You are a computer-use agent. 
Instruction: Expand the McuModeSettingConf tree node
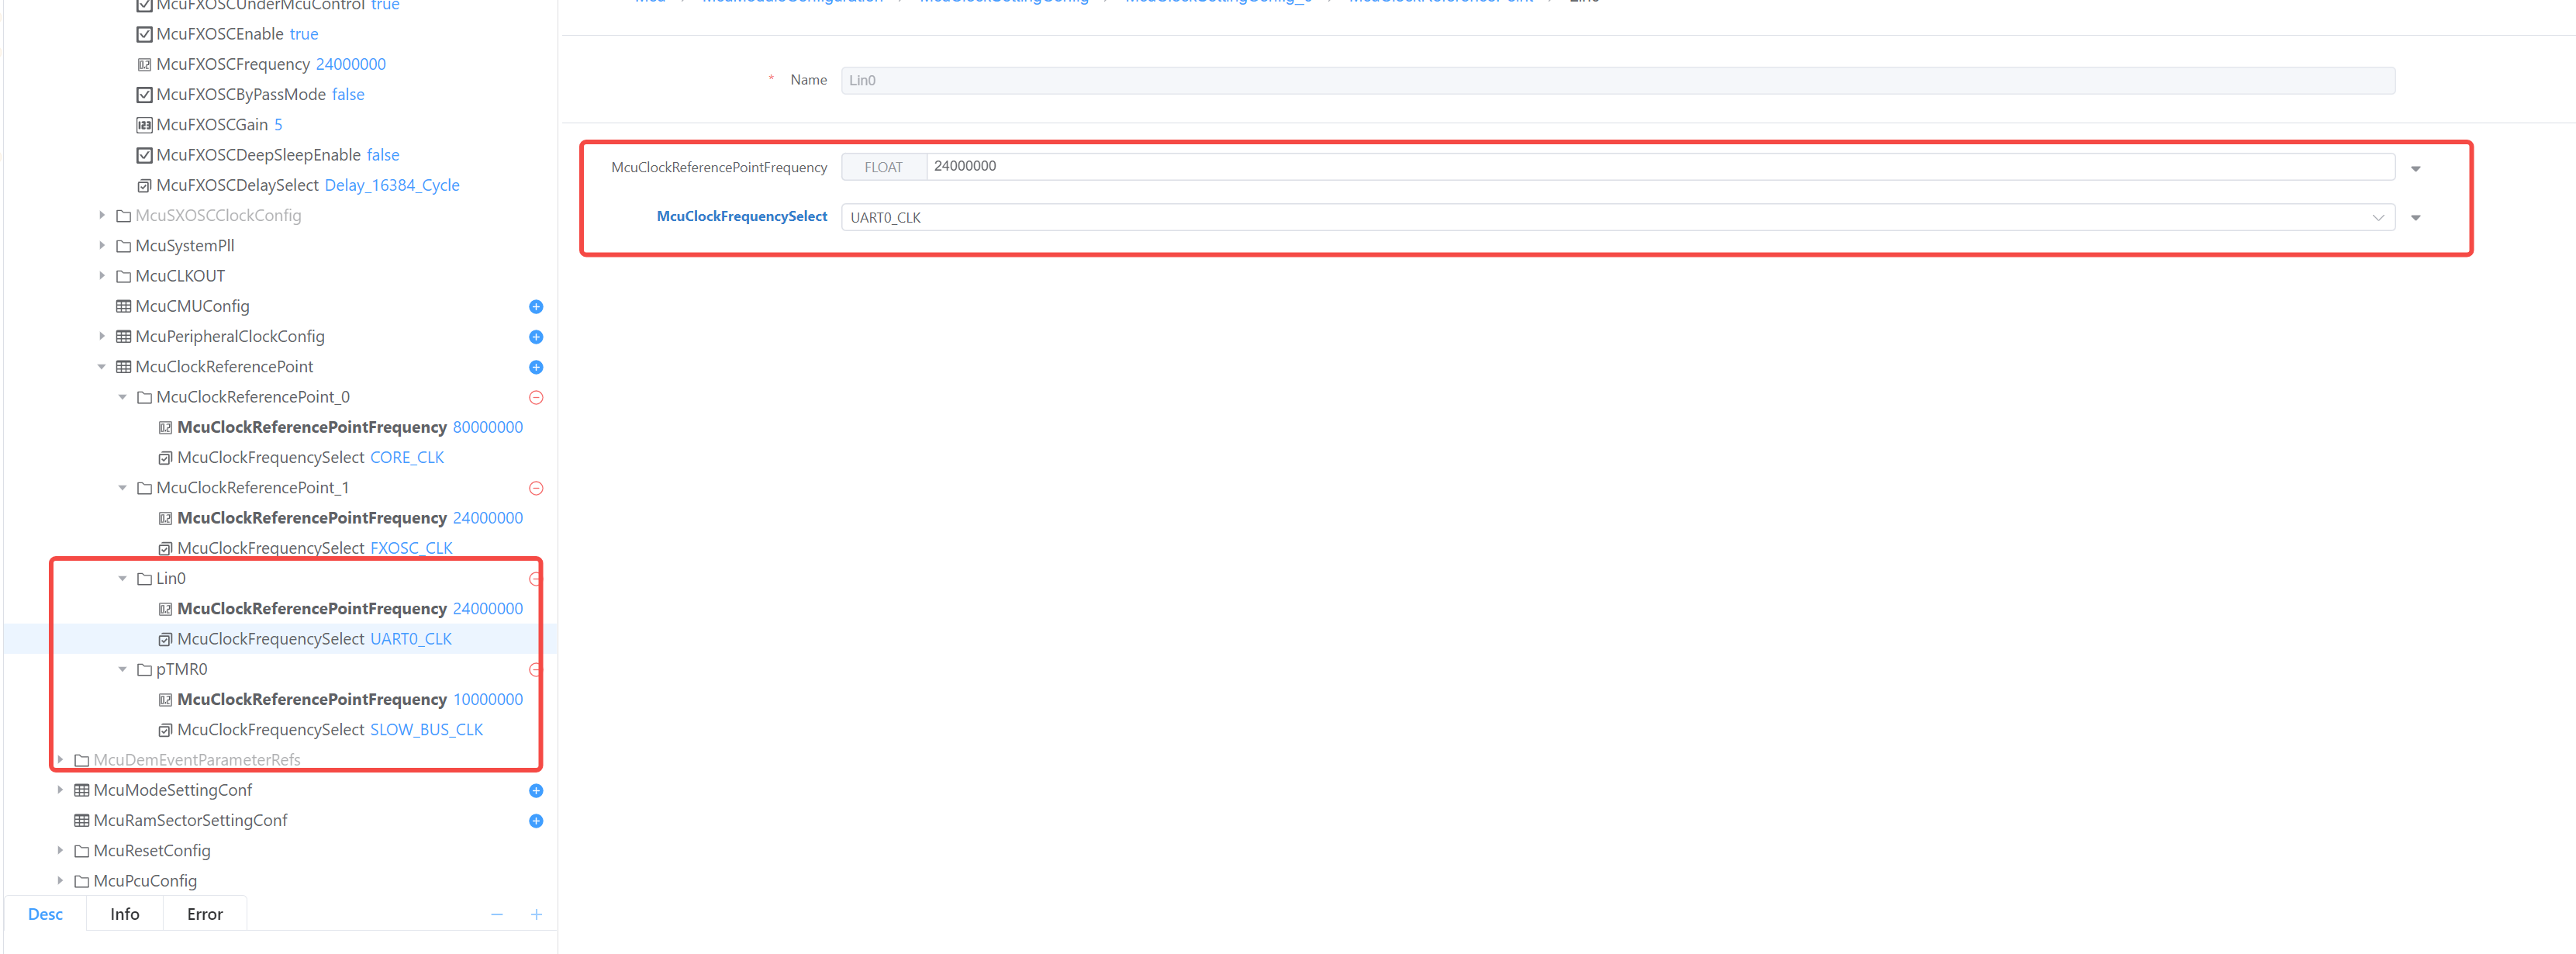(60, 790)
